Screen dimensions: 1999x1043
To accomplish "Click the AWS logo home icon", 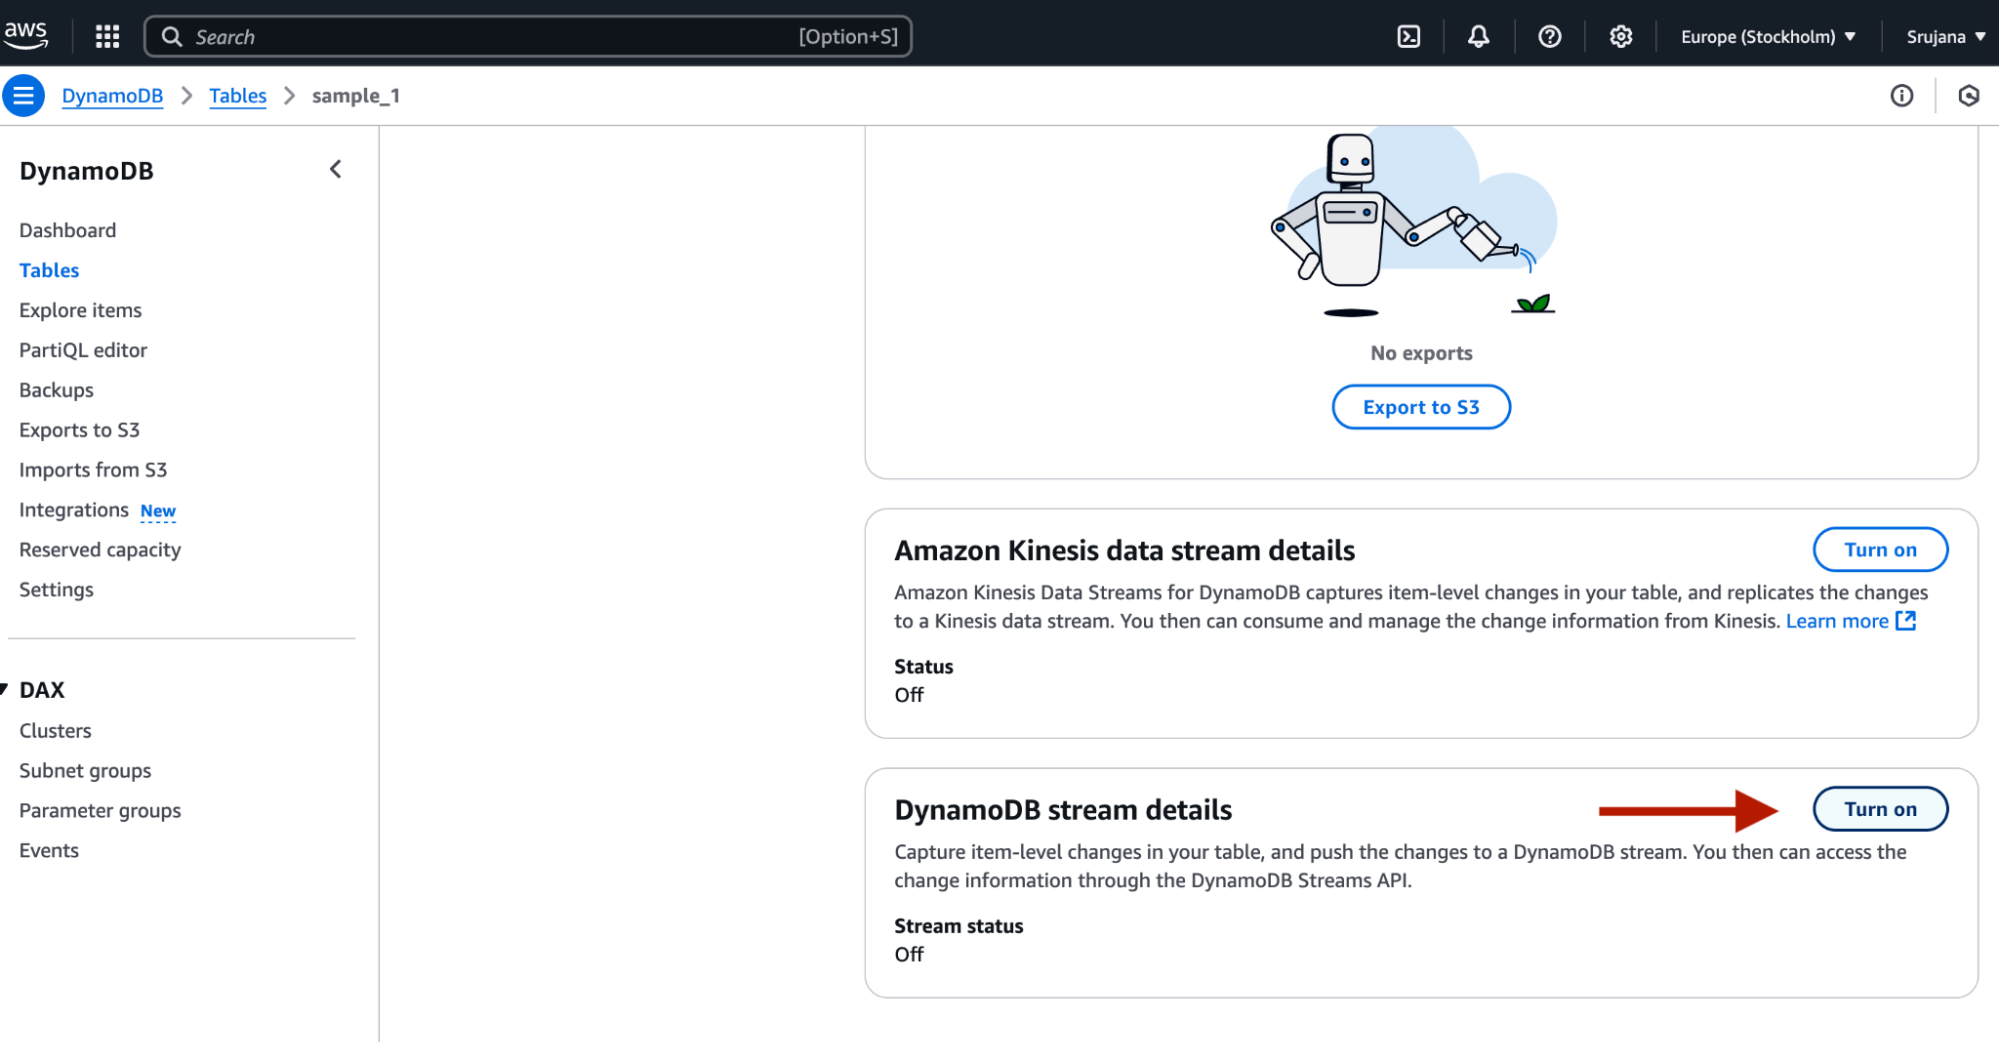I will coord(26,35).
